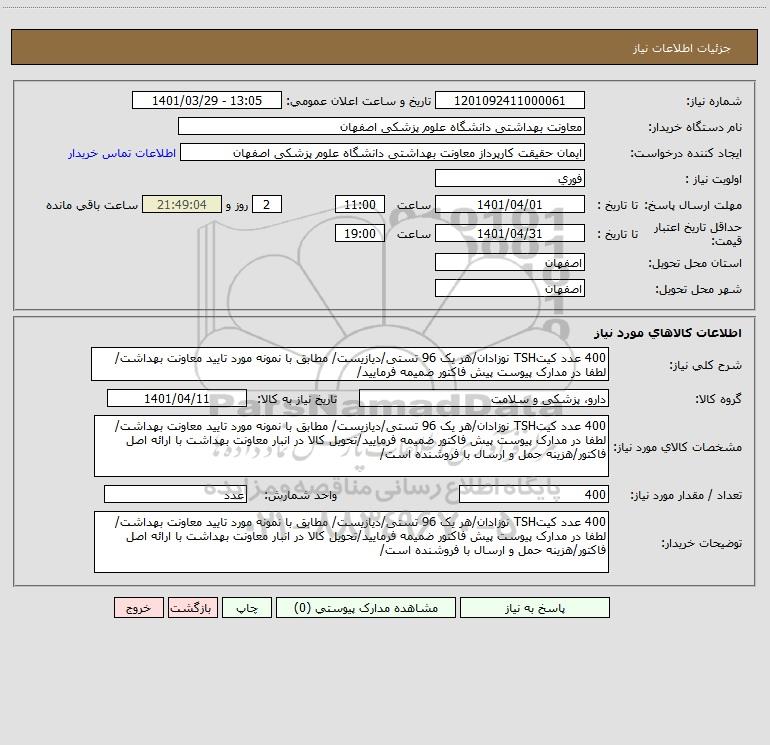This screenshot has height=745, width=770.
Task: Click the announcement date field 1401/03/29 - 13:05
Action: coord(207,100)
